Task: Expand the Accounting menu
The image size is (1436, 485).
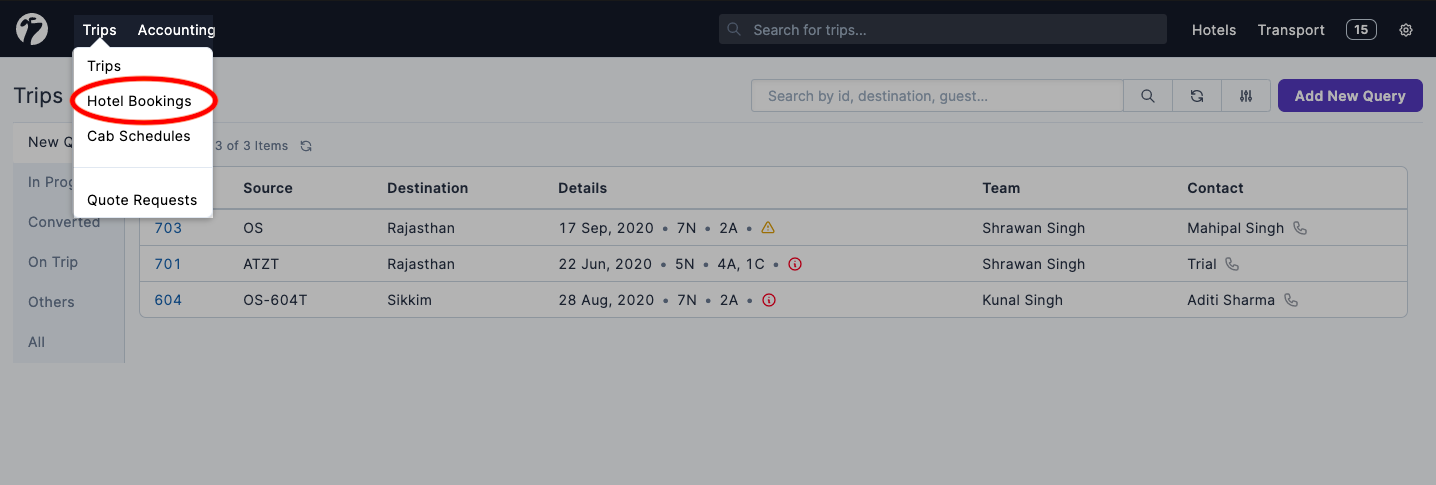Action: coord(176,30)
